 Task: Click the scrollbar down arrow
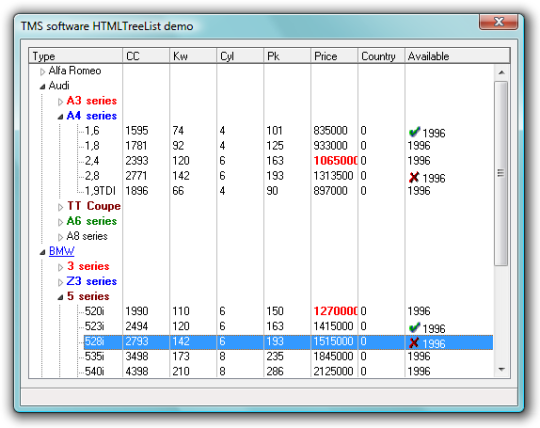(x=501, y=369)
